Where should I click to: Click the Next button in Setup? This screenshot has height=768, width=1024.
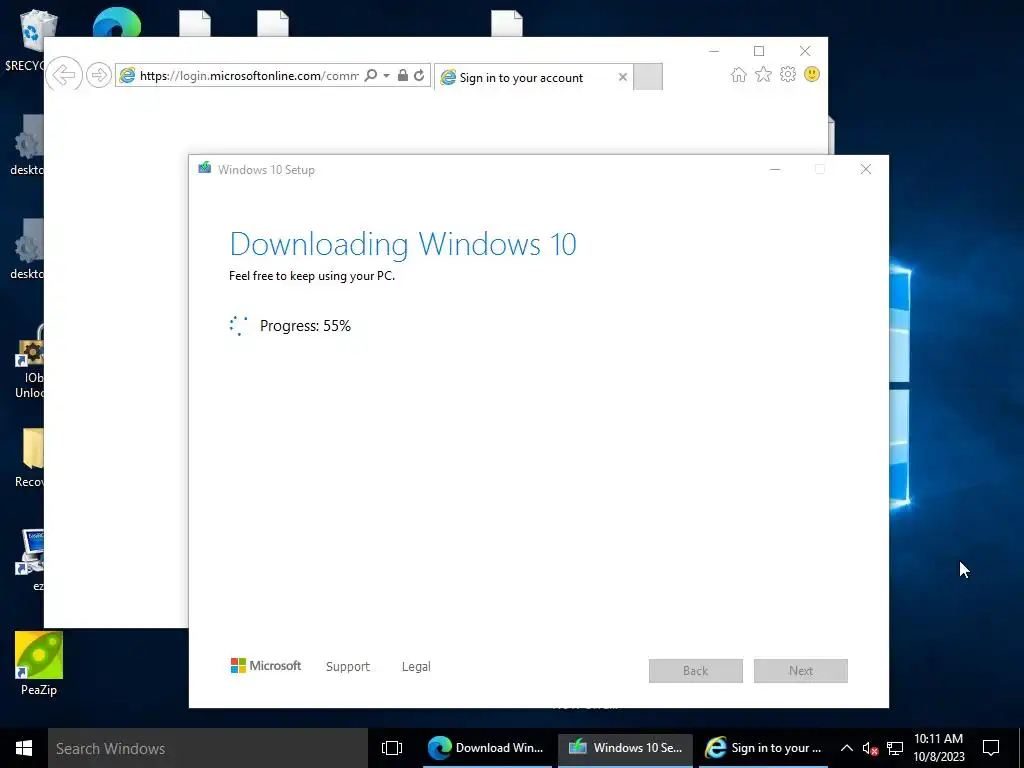tap(801, 671)
